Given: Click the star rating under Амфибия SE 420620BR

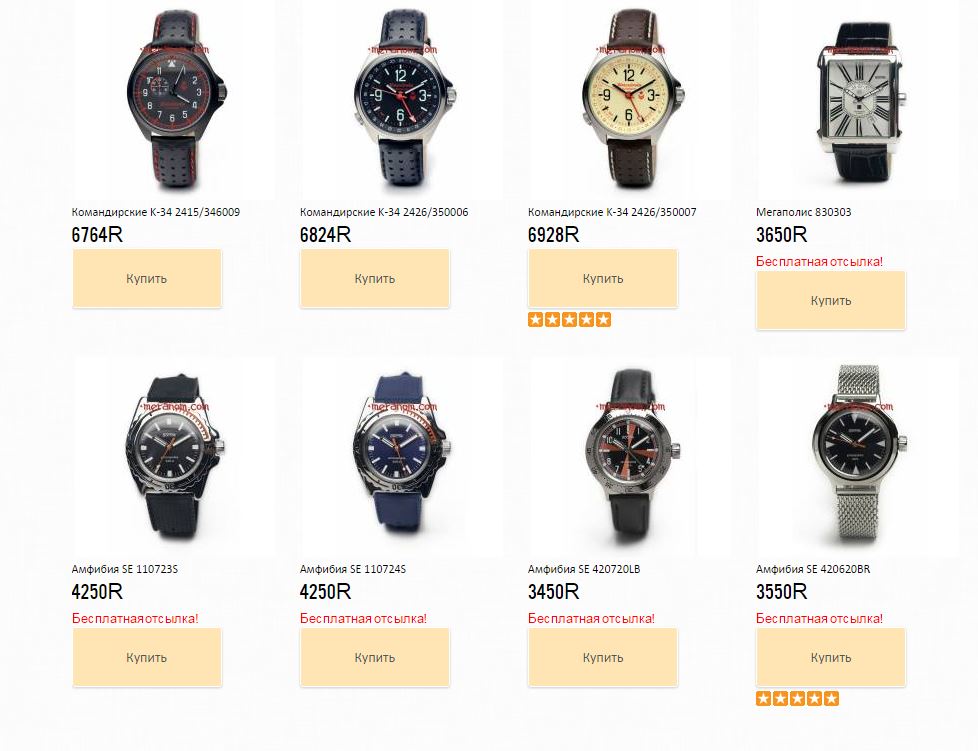Looking at the screenshot, I should tap(798, 699).
